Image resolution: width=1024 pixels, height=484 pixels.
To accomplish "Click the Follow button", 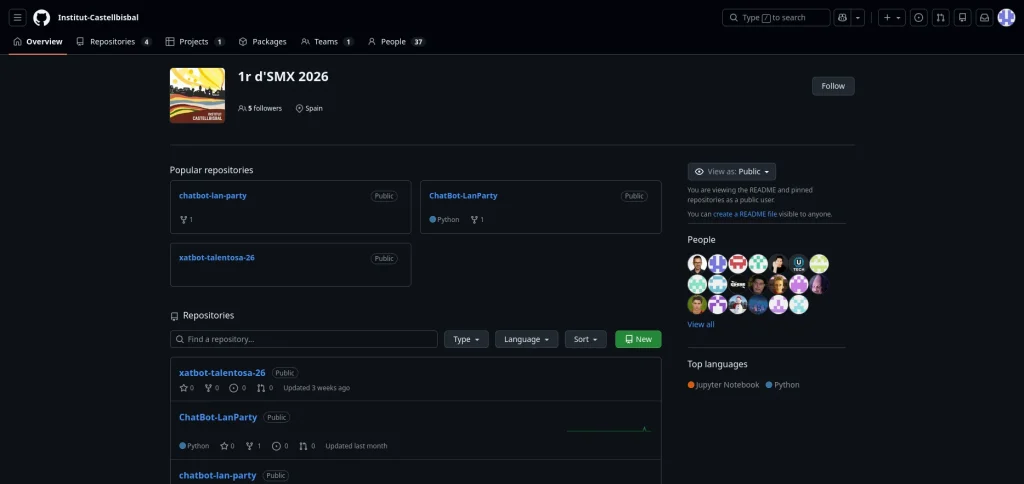I will coord(833,86).
